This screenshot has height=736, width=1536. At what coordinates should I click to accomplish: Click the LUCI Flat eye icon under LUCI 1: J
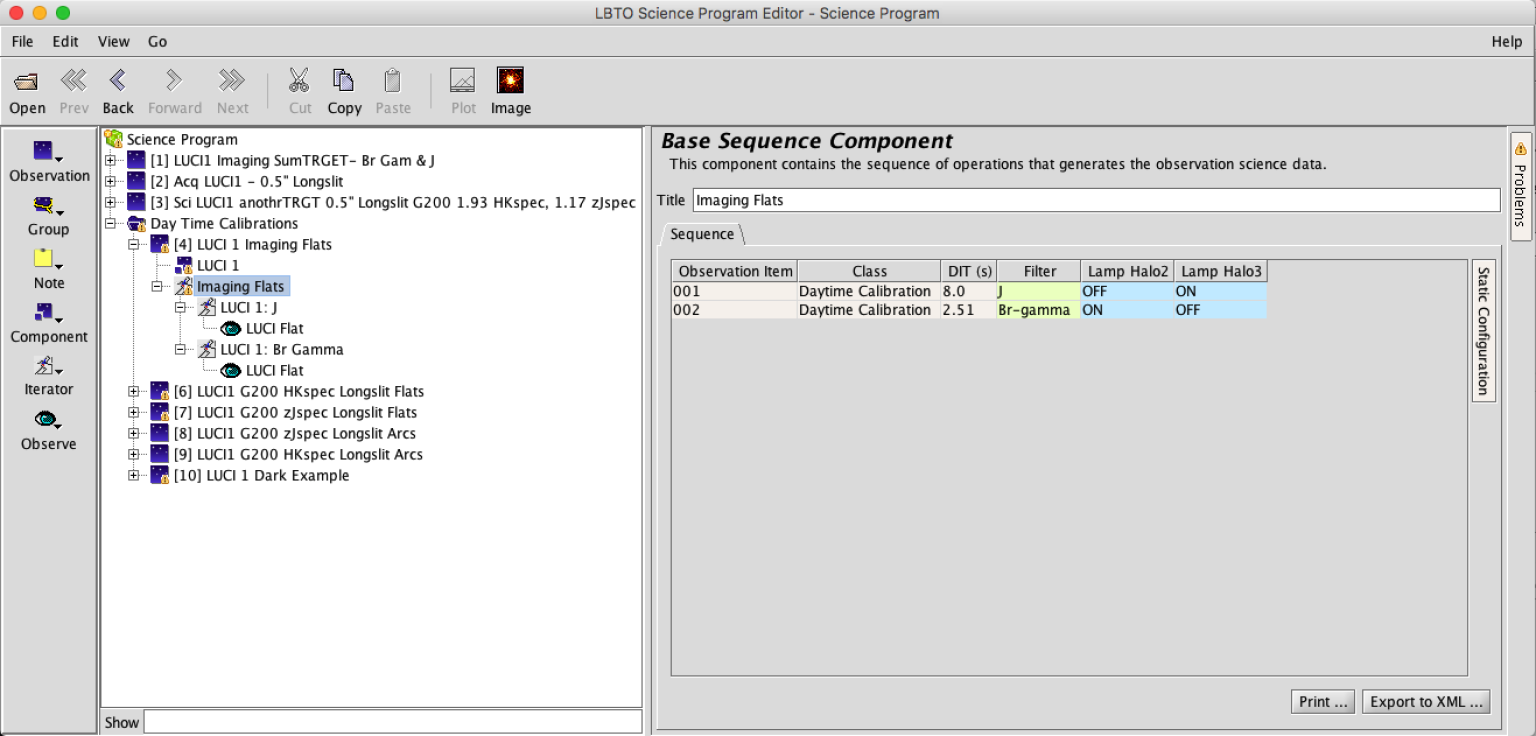(231, 328)
